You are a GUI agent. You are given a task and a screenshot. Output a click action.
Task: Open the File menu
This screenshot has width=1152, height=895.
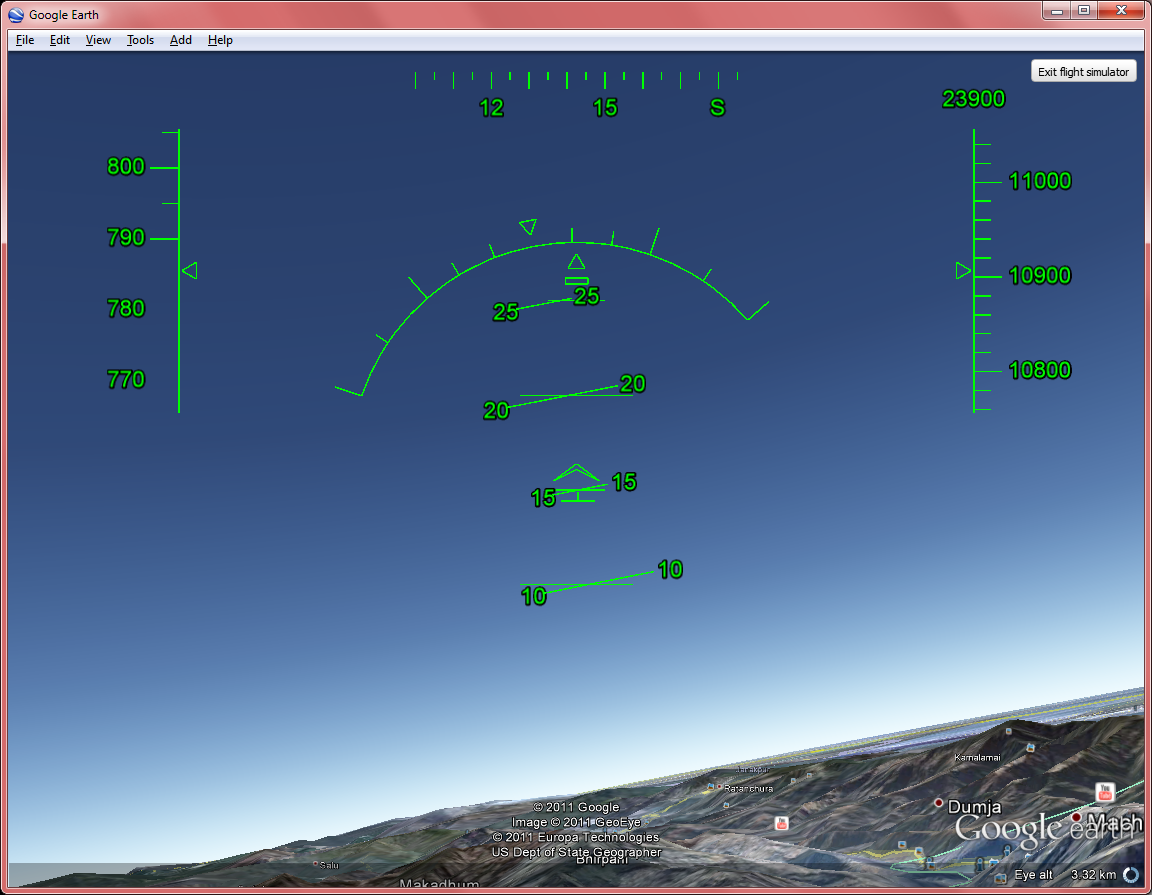(25, 40)
